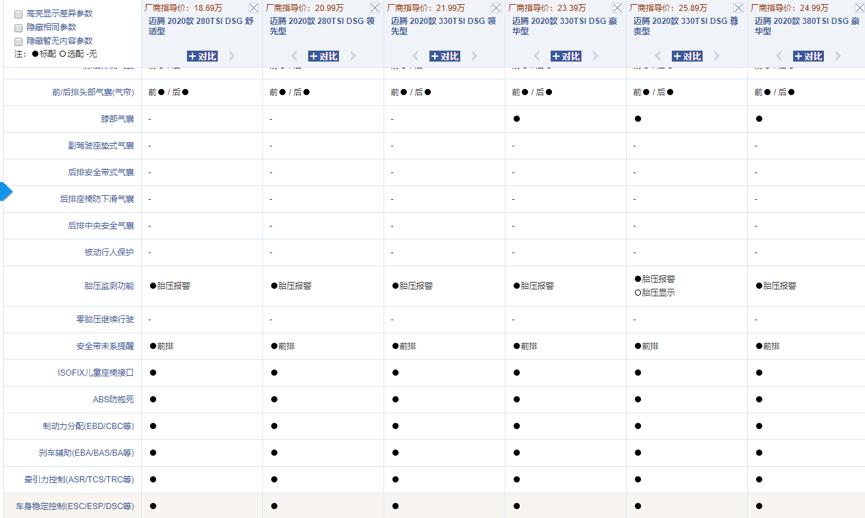
Task: Click the 车身稳定控制(ESC/ESP/DSC等) row label
Action: pyautogui.click(x=75, y=506)
